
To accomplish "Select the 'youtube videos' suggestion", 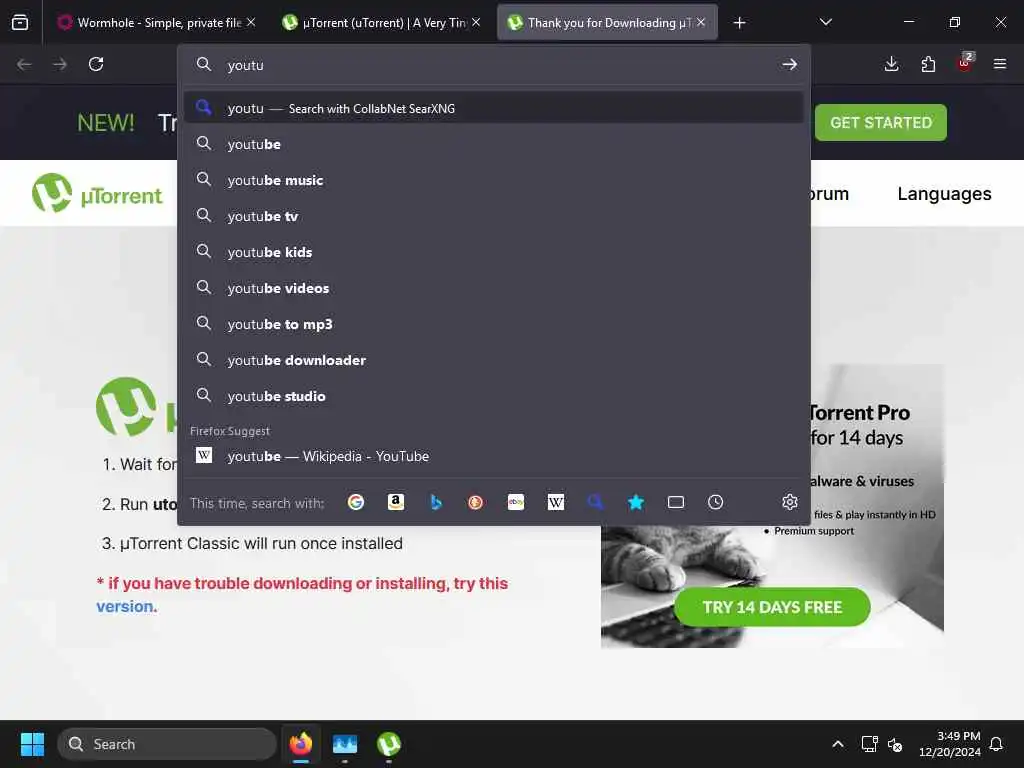I will (494, 288).
